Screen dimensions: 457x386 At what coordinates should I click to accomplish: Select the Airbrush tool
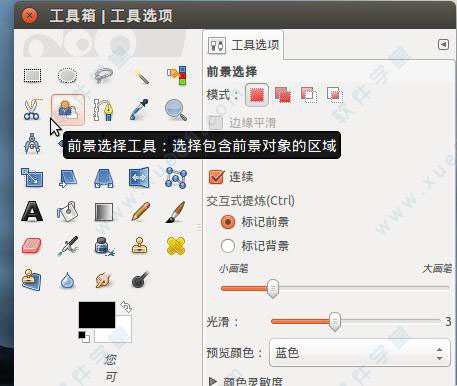pyautogui.click(x=68, y=246)
